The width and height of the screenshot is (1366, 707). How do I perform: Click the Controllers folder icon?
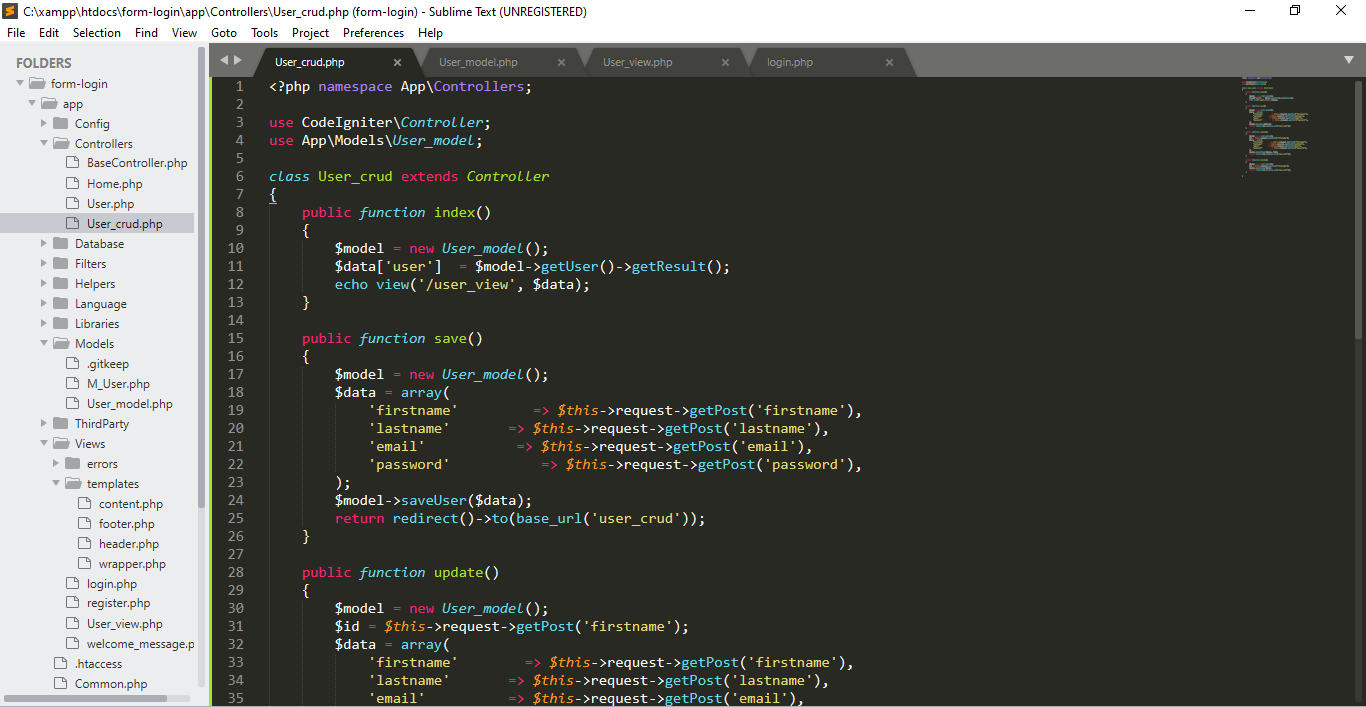pyautogui.click(x=62, y=144)
